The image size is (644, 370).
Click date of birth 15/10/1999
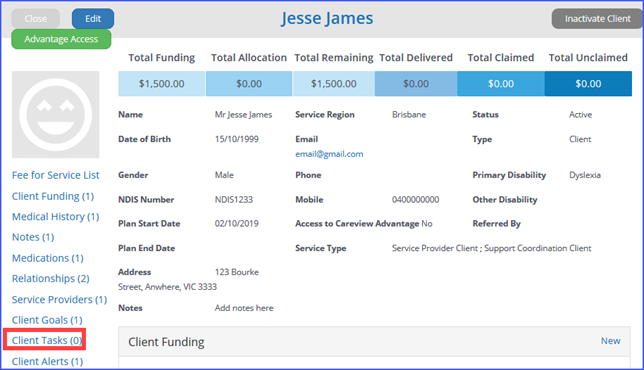[x=237, y=139]
